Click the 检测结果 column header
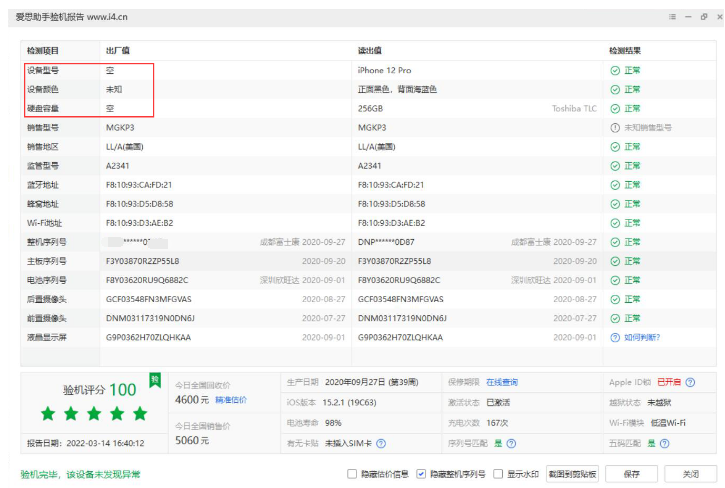Viewport: 725px width, 488px height. pyautogui.click(x=625, y=51)
